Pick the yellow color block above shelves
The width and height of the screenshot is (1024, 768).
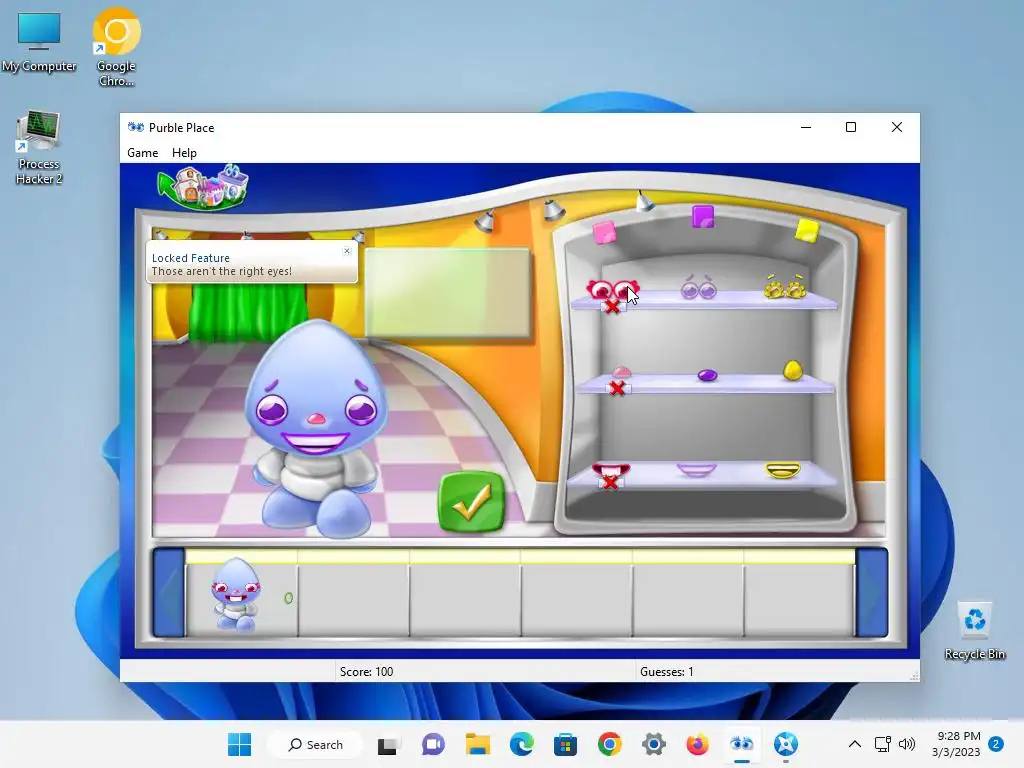[x=807, y=231]
